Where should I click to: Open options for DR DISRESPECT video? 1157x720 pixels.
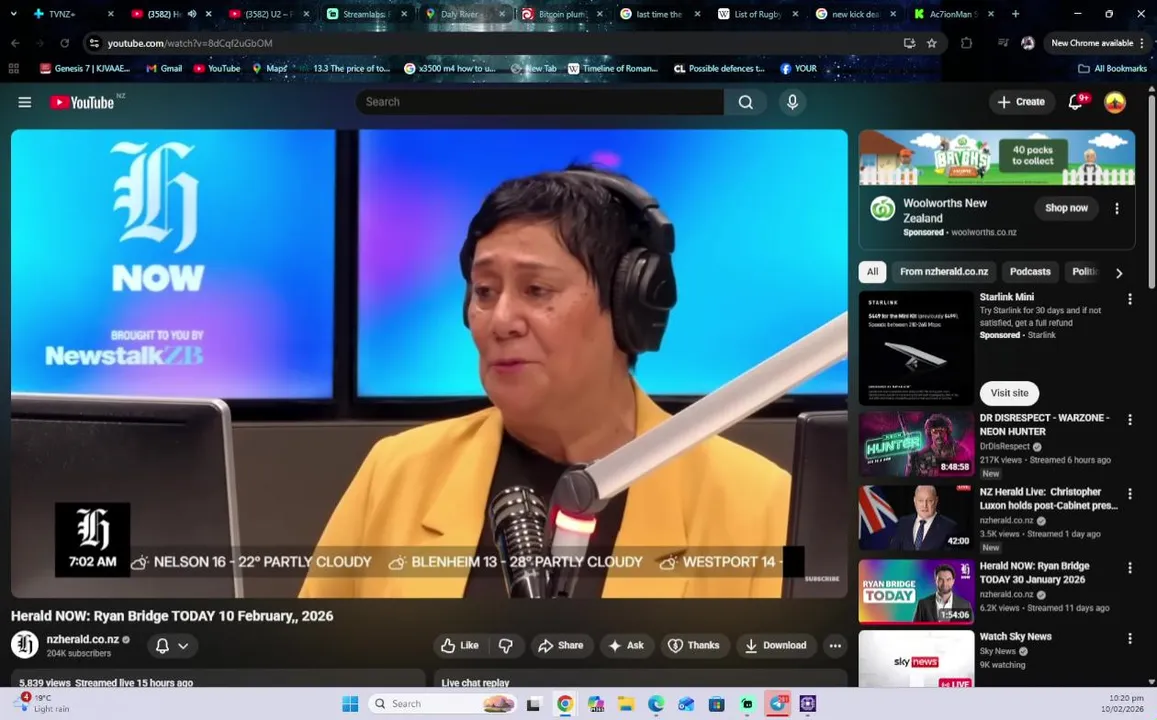[x=1129, y=420]
